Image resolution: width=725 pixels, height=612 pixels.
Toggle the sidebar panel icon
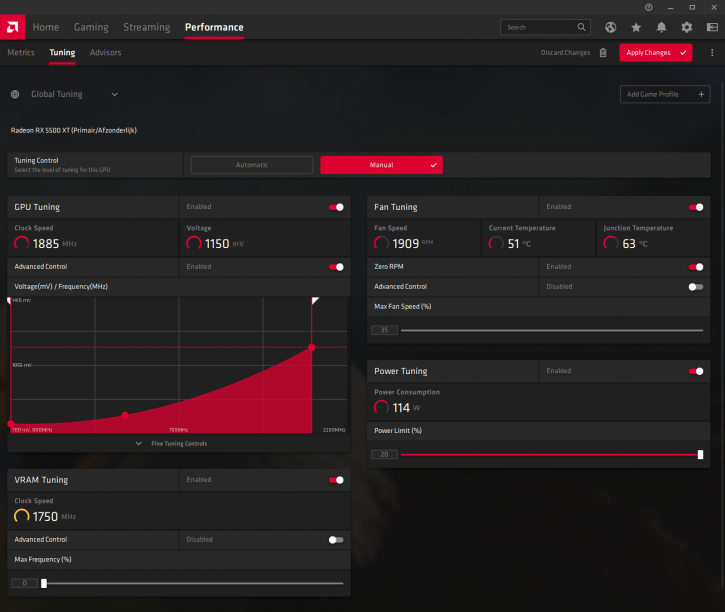(712, 27)
